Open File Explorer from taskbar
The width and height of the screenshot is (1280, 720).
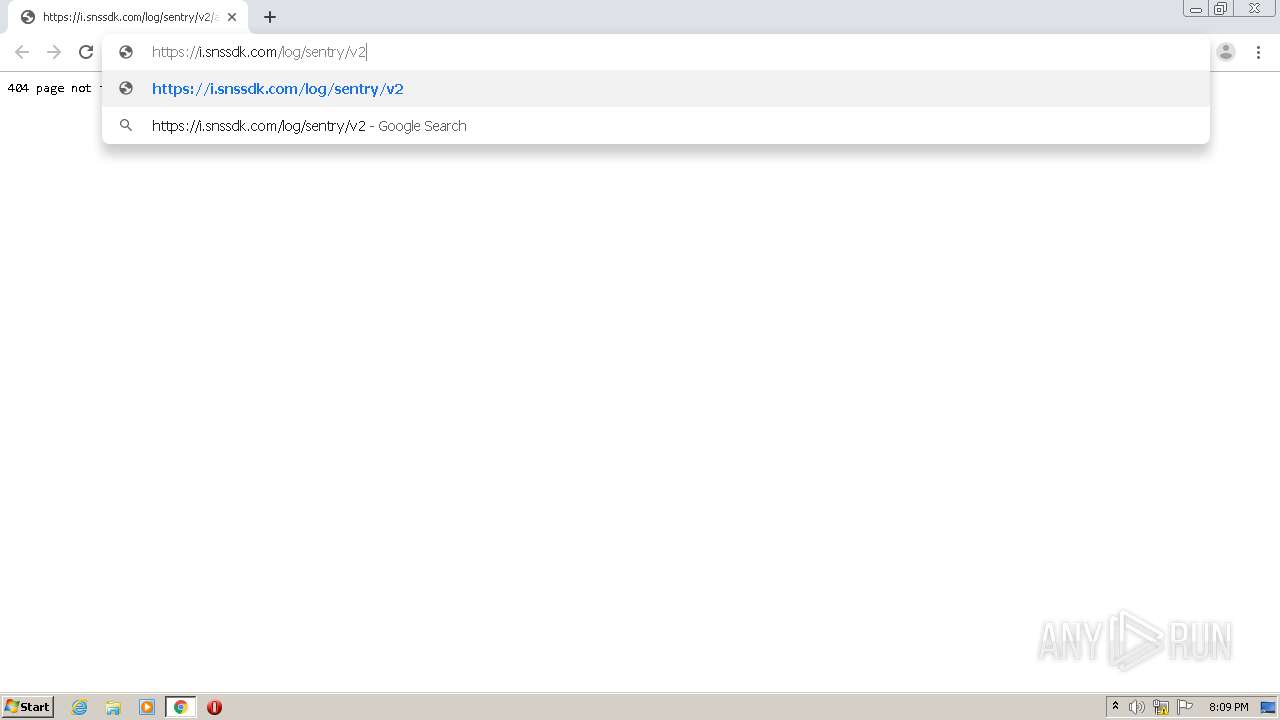click(x=113, y=707)
